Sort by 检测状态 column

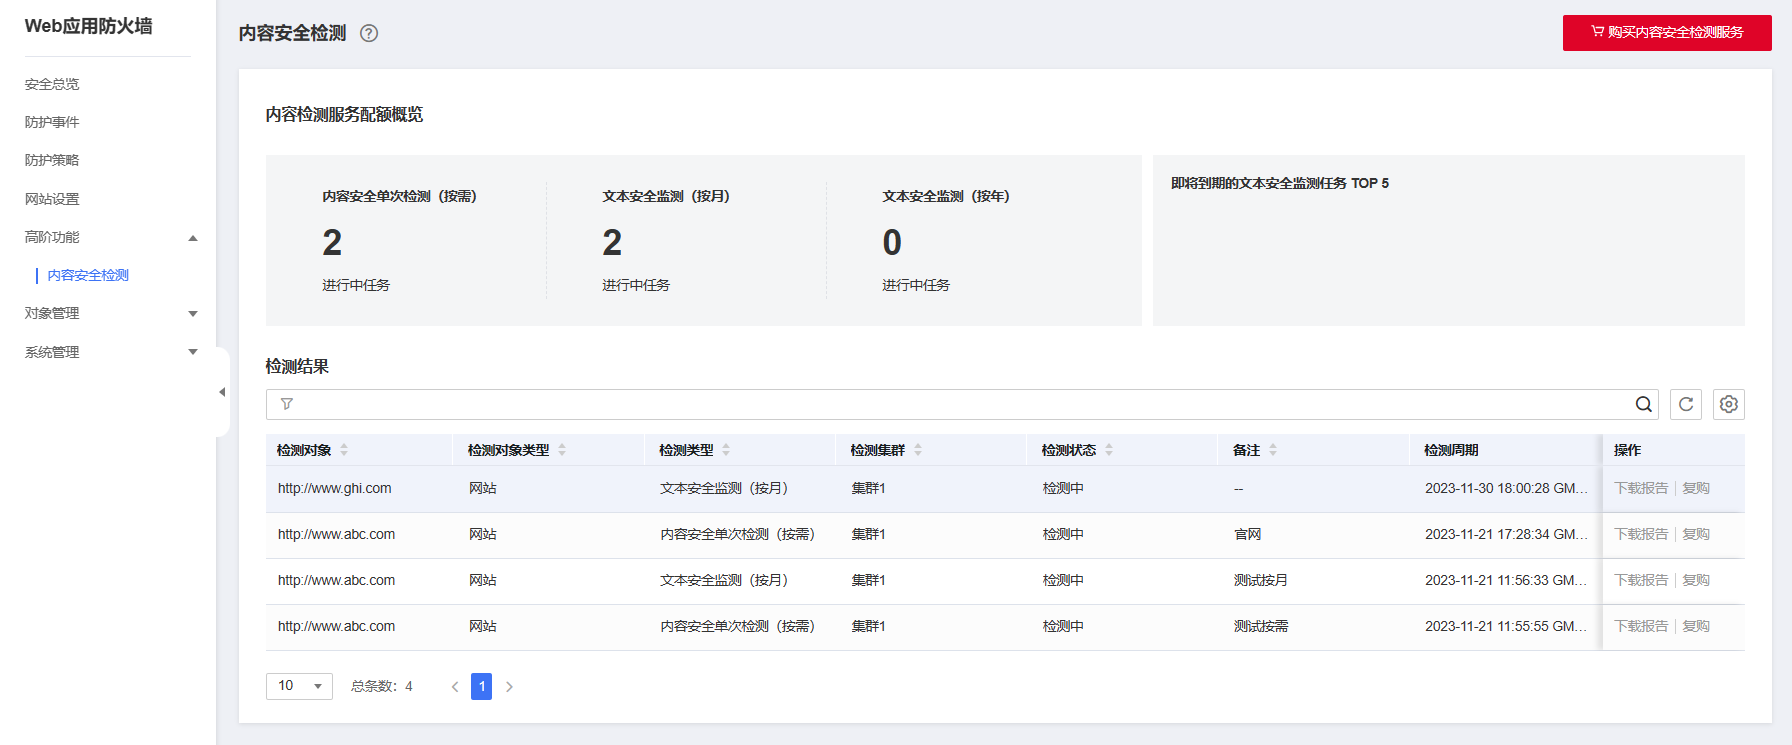pyautogui.click(x=1109, y=450)
